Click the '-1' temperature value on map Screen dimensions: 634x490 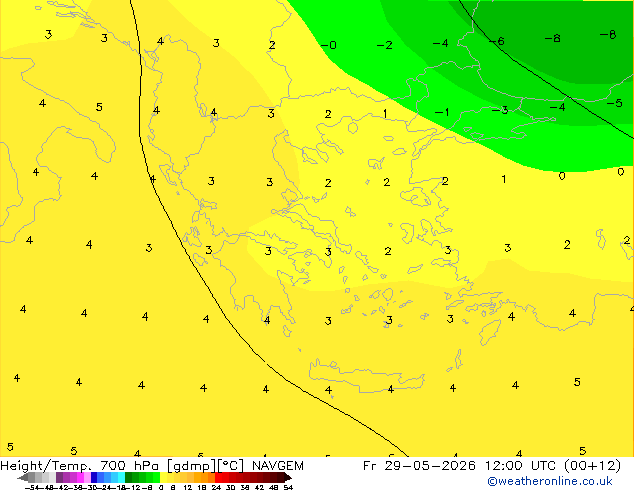click(442, 112)
